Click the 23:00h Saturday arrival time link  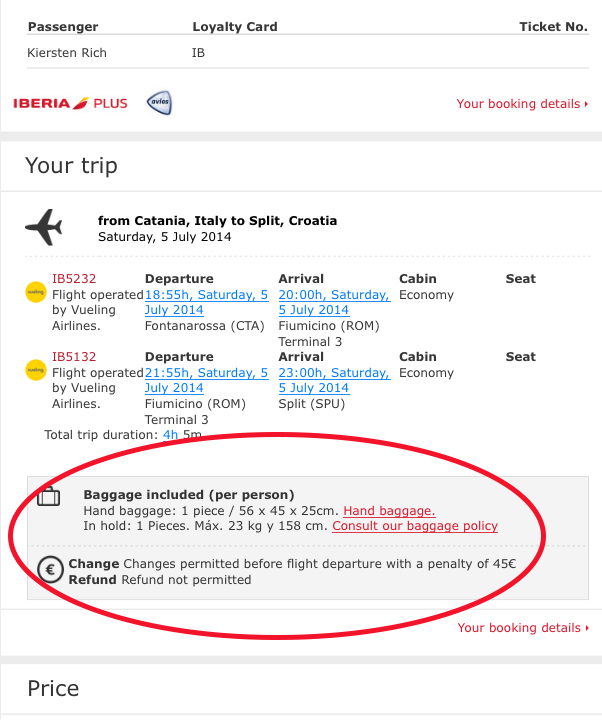coord(334,380)
